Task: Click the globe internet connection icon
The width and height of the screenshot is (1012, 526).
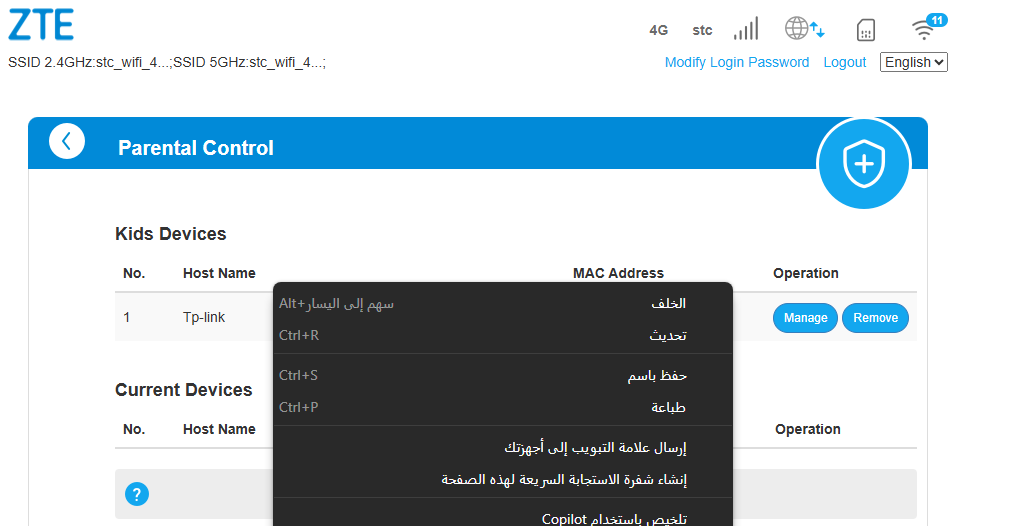Action: point(803,29)
